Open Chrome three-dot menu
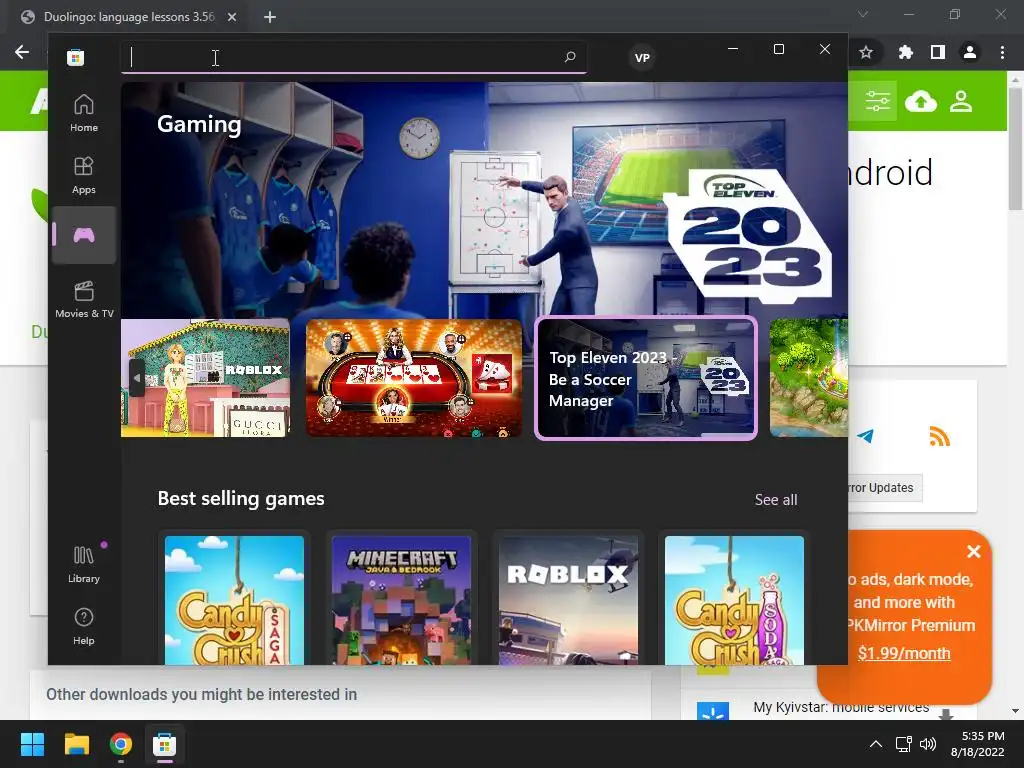This screenshot has width=1024, height=768. (x=1002, y=52)
